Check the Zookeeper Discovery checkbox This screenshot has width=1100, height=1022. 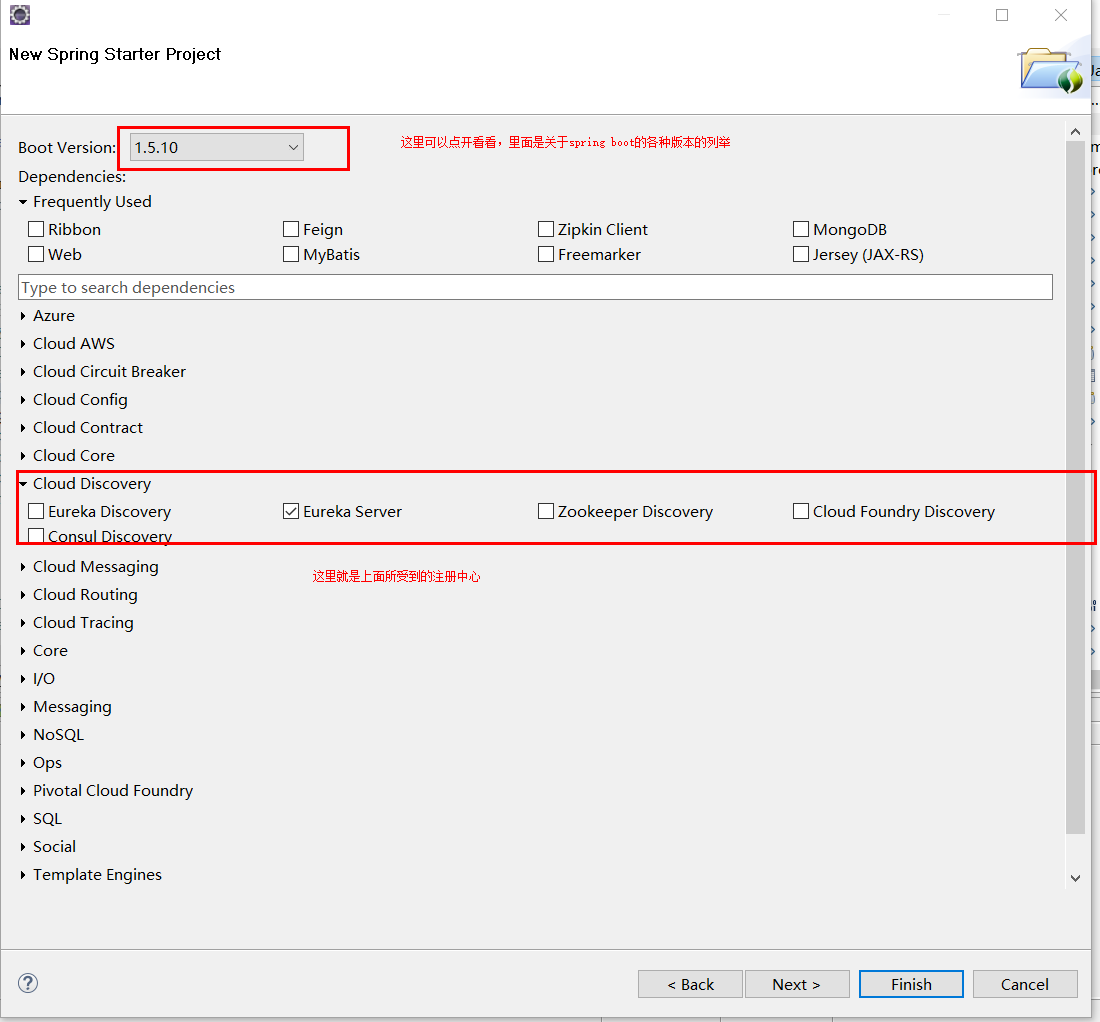tap(546, 511)
